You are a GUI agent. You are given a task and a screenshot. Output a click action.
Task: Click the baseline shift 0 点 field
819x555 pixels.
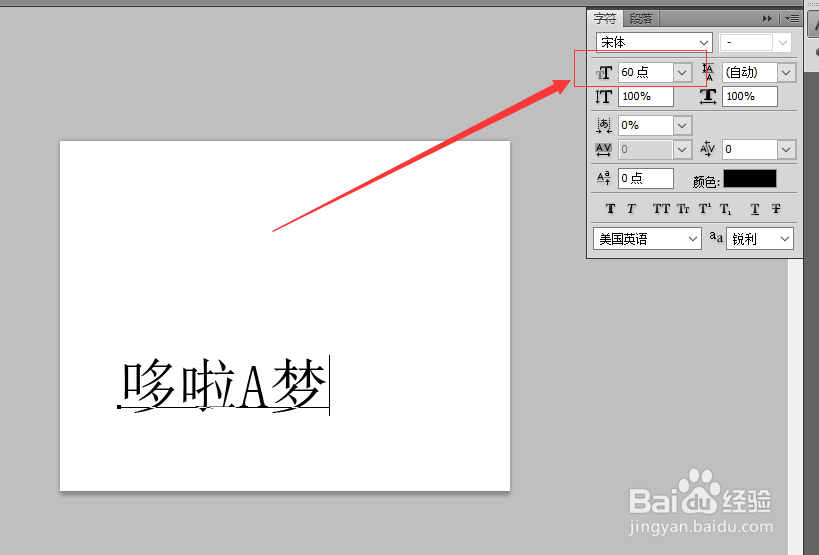click(x=646, y=179)
